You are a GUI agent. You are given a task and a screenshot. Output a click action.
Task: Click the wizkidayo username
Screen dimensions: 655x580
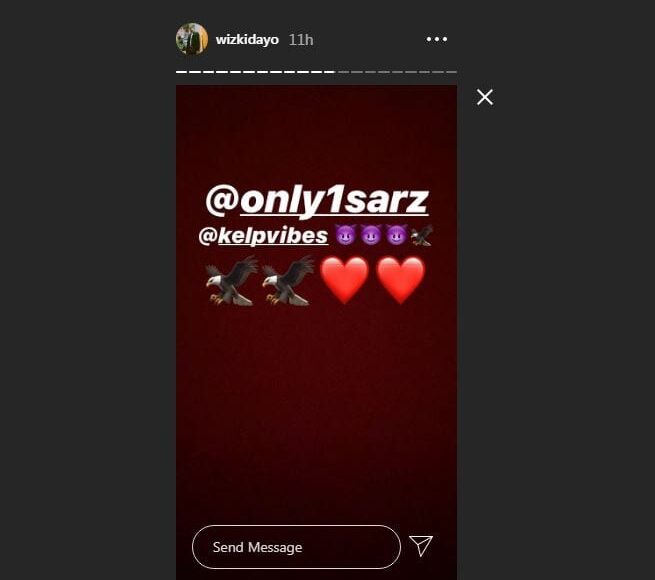coord(247,40)
